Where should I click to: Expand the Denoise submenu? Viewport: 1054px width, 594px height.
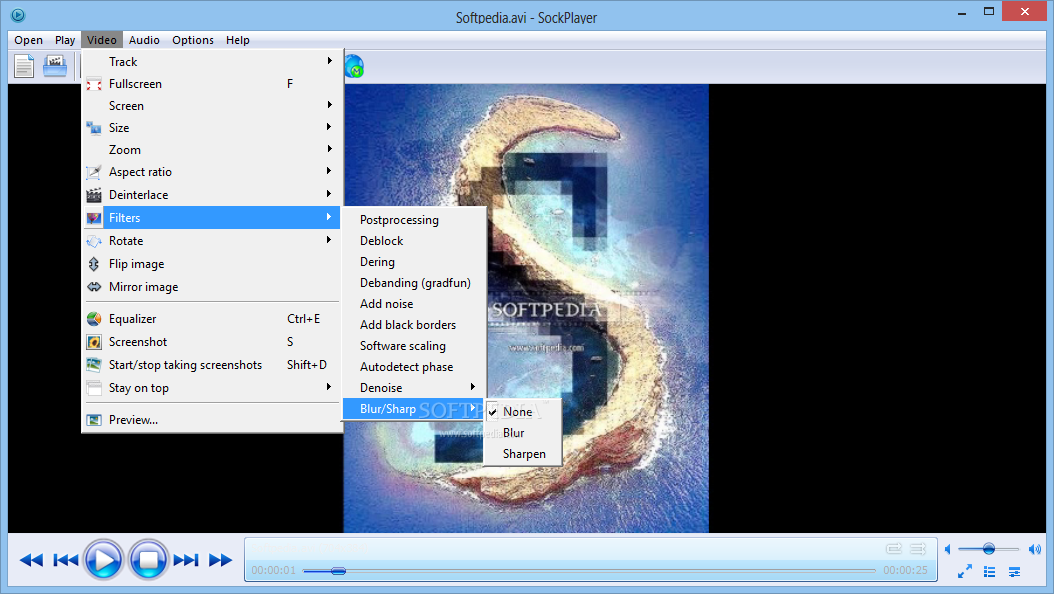pos(413,388)
